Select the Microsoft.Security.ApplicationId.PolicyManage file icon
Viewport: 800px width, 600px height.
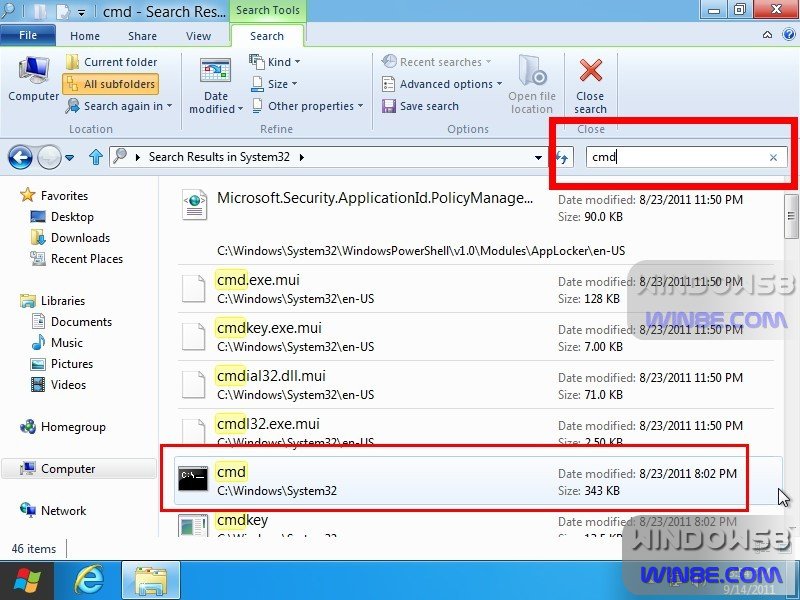click(195, 205)
